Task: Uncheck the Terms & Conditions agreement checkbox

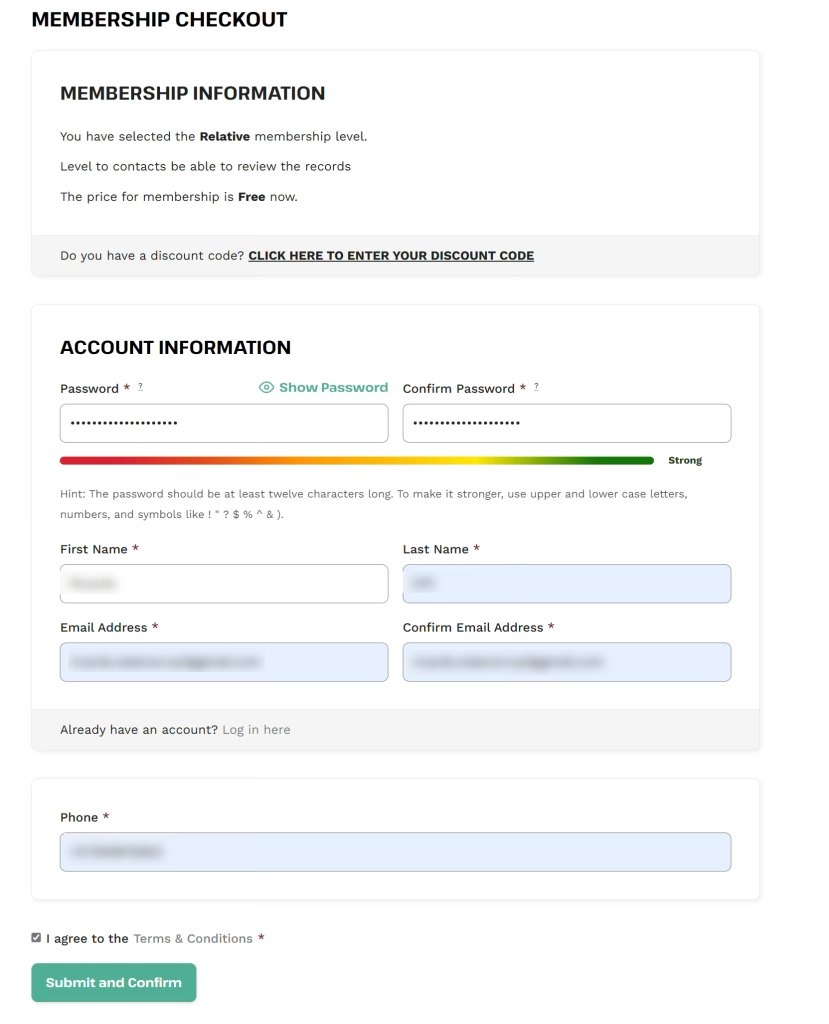Action: 37,938
